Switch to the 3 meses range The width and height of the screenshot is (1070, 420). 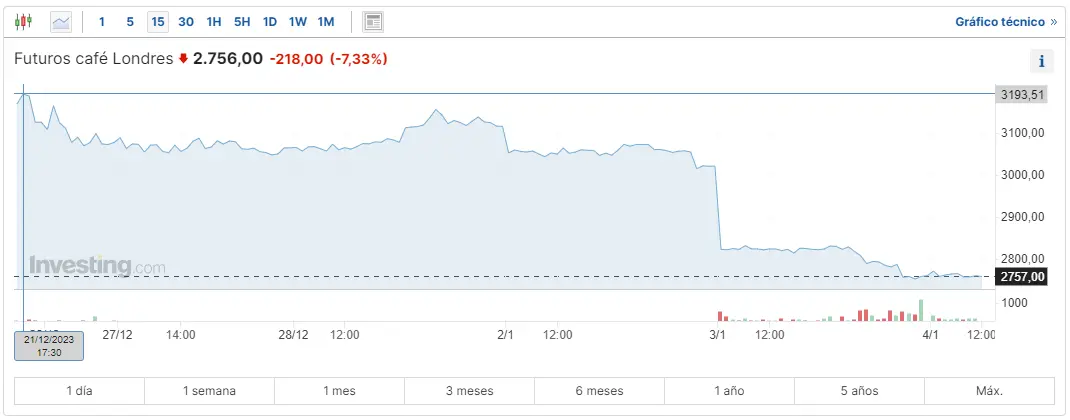[x=469, y=391]
